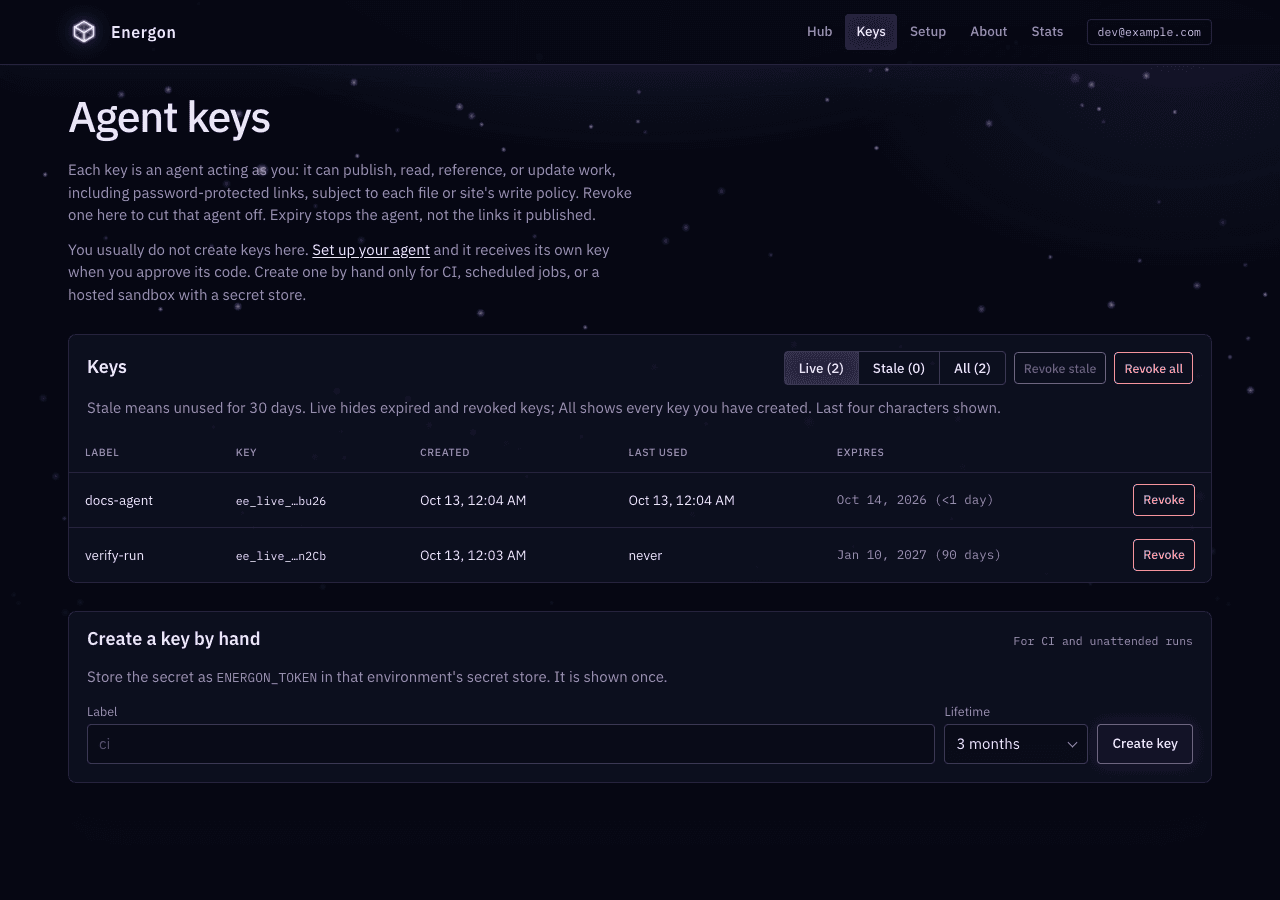The image size is (1280, 900).
Task: Click the Revoke all button
Action: point(1153,368)
